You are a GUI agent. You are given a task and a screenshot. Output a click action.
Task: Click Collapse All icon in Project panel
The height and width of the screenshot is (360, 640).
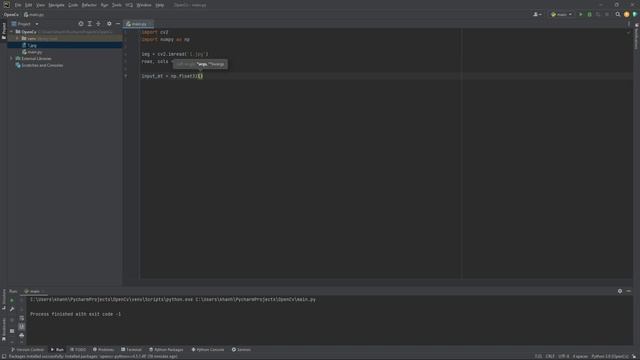[98, 24]
